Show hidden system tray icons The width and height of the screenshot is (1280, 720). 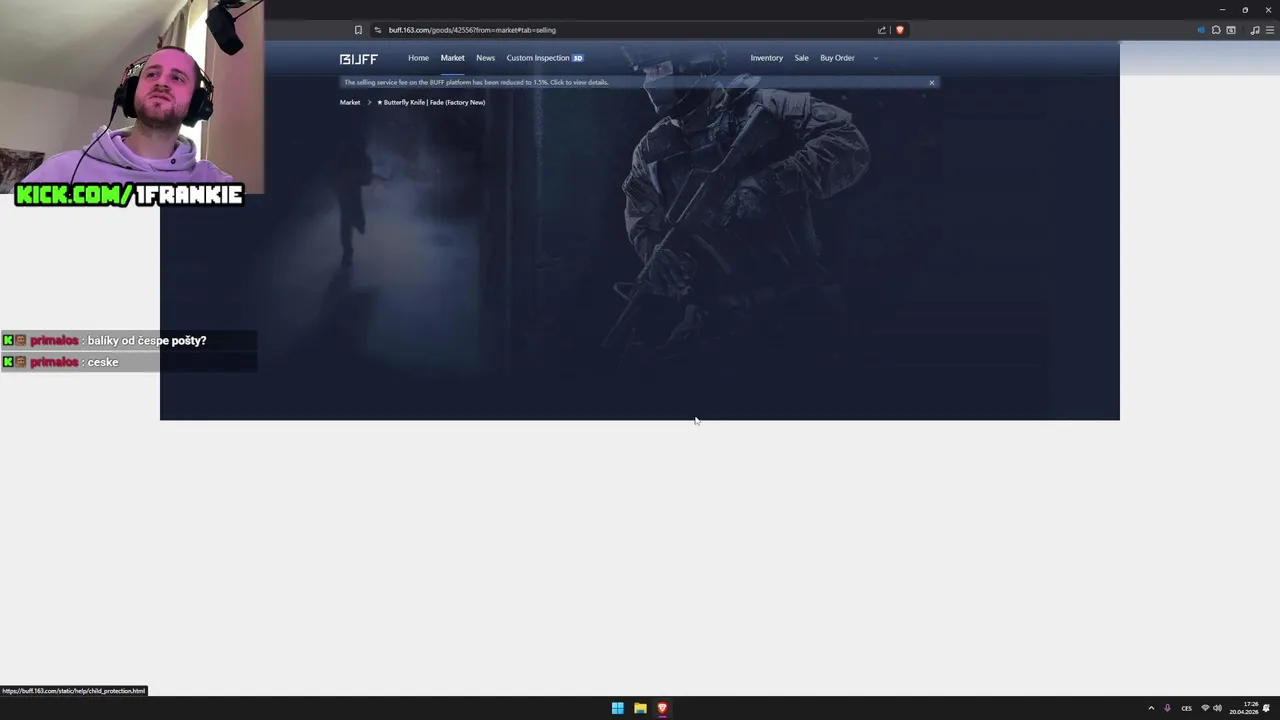pyautogui.click(x=1150, y=708)
